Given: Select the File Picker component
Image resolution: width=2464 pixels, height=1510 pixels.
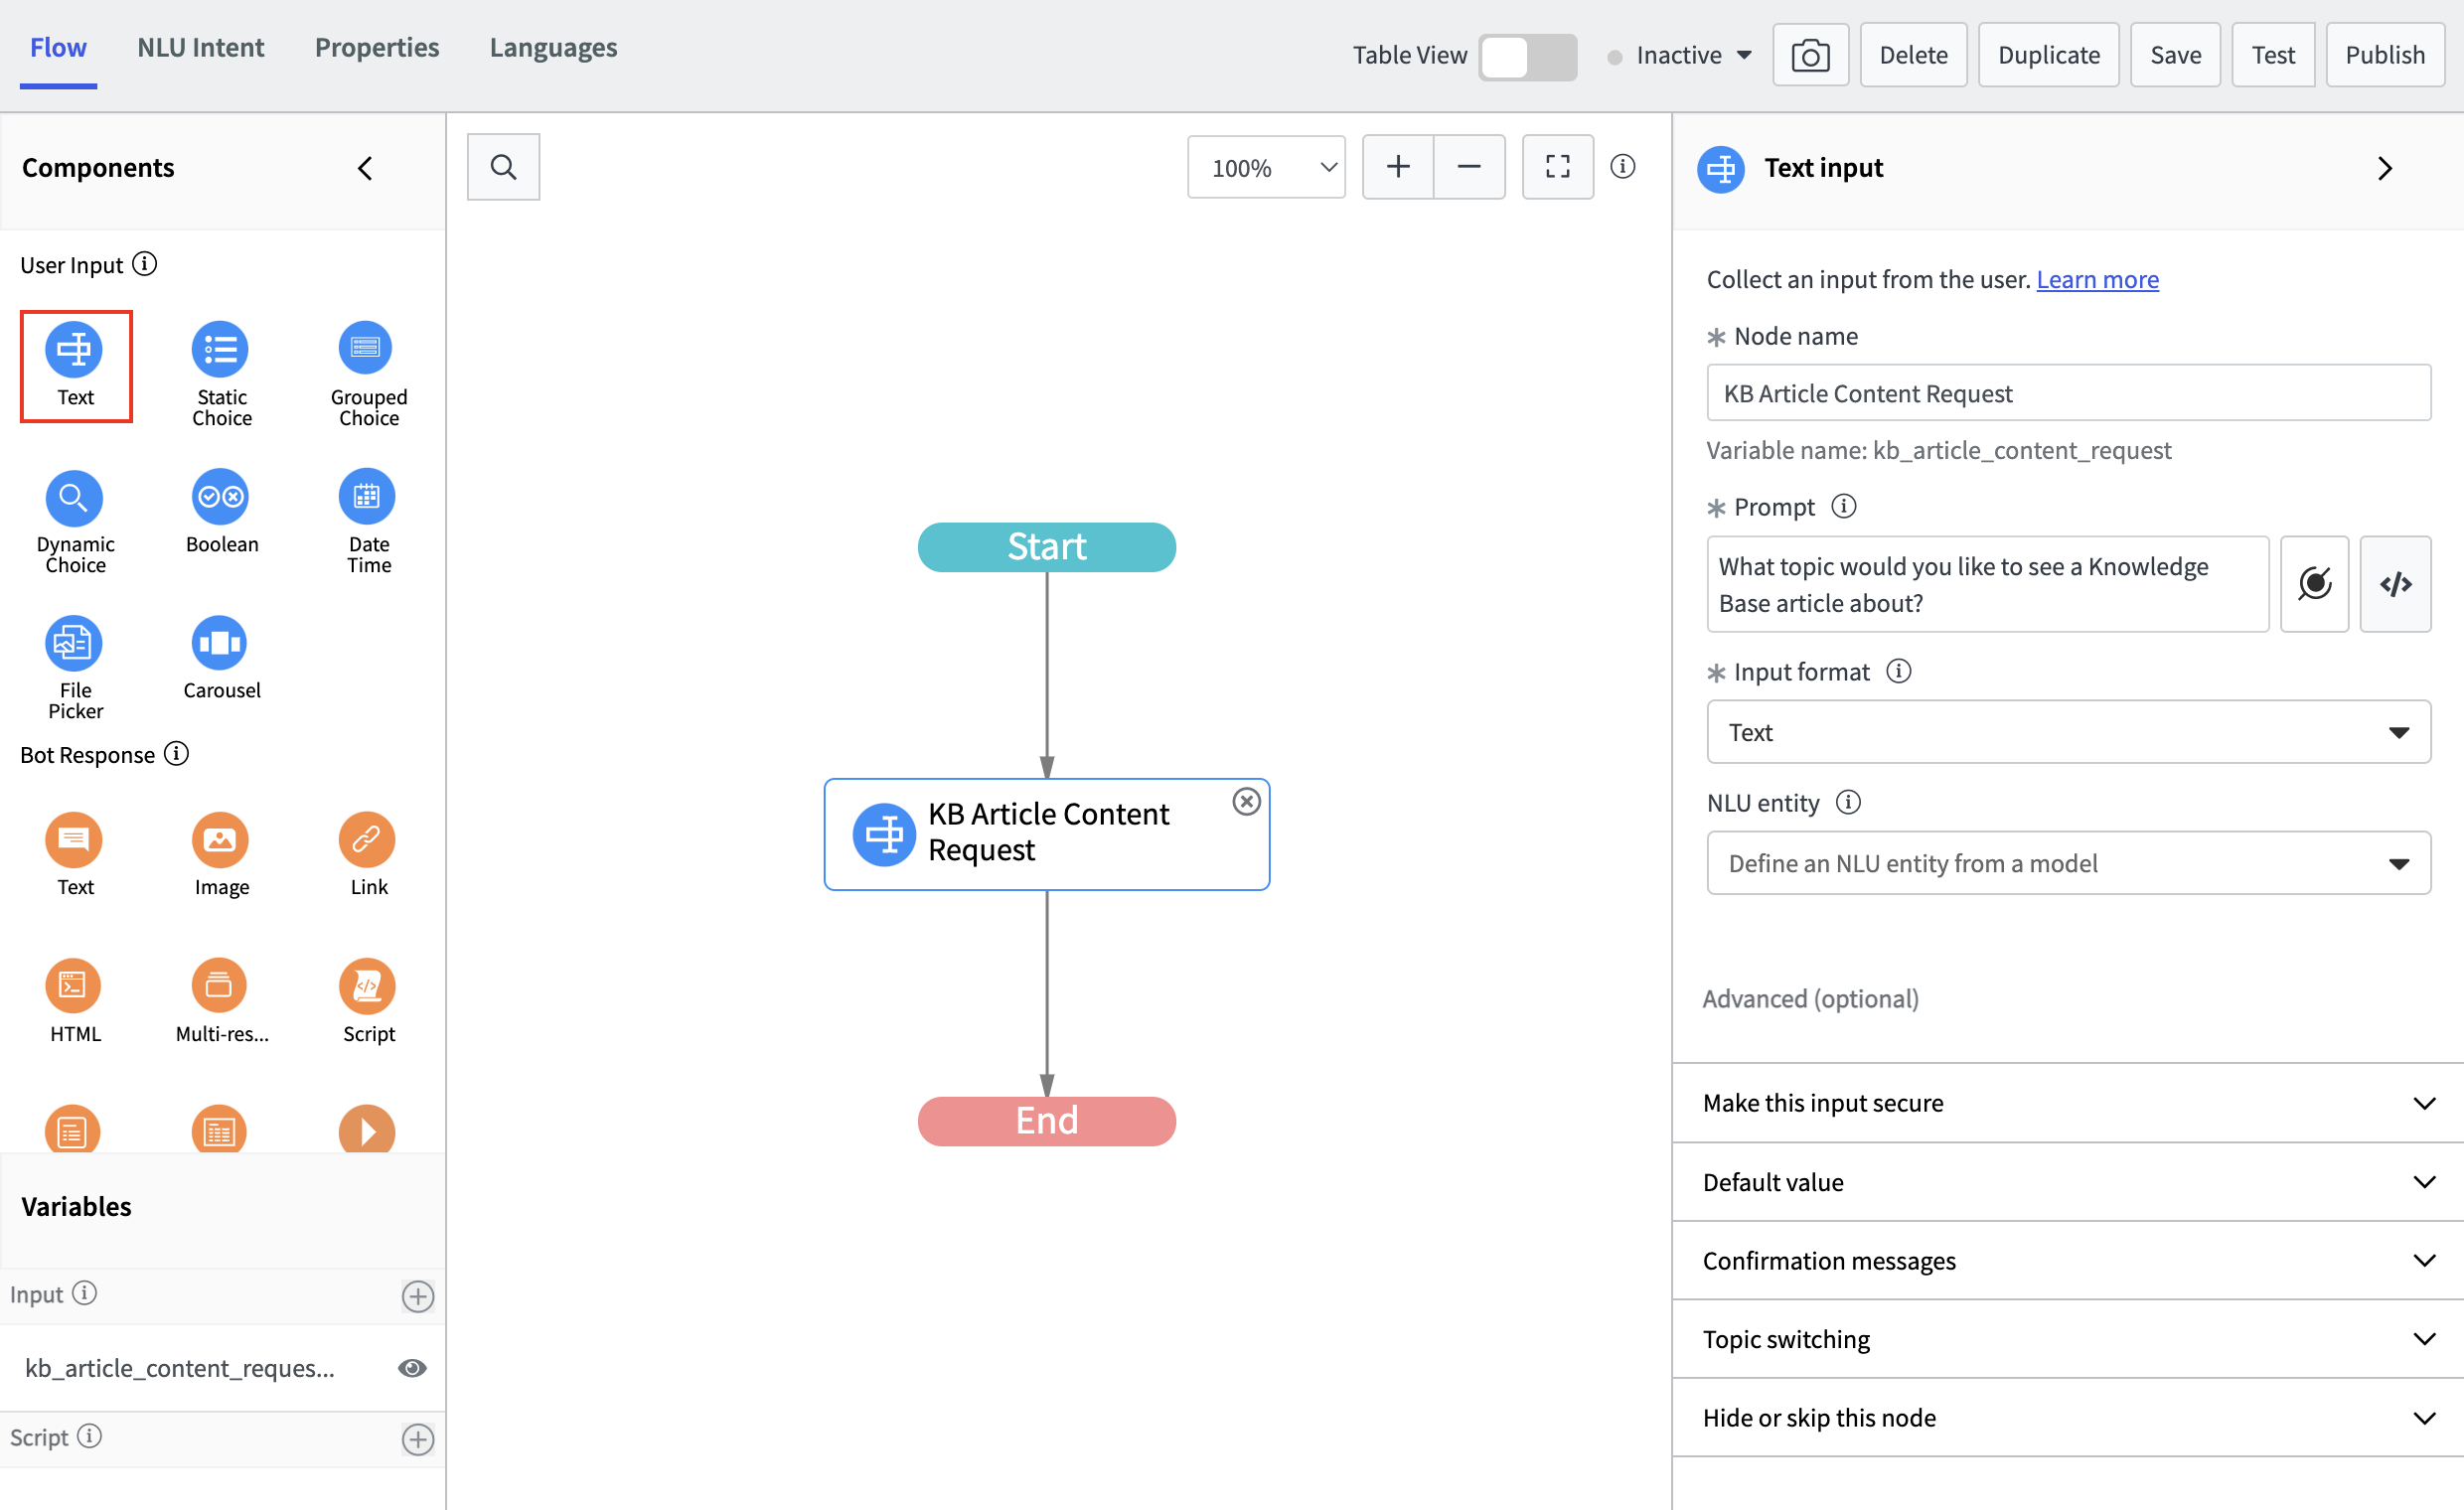Looking at the screenshot, I should [75, 667].
